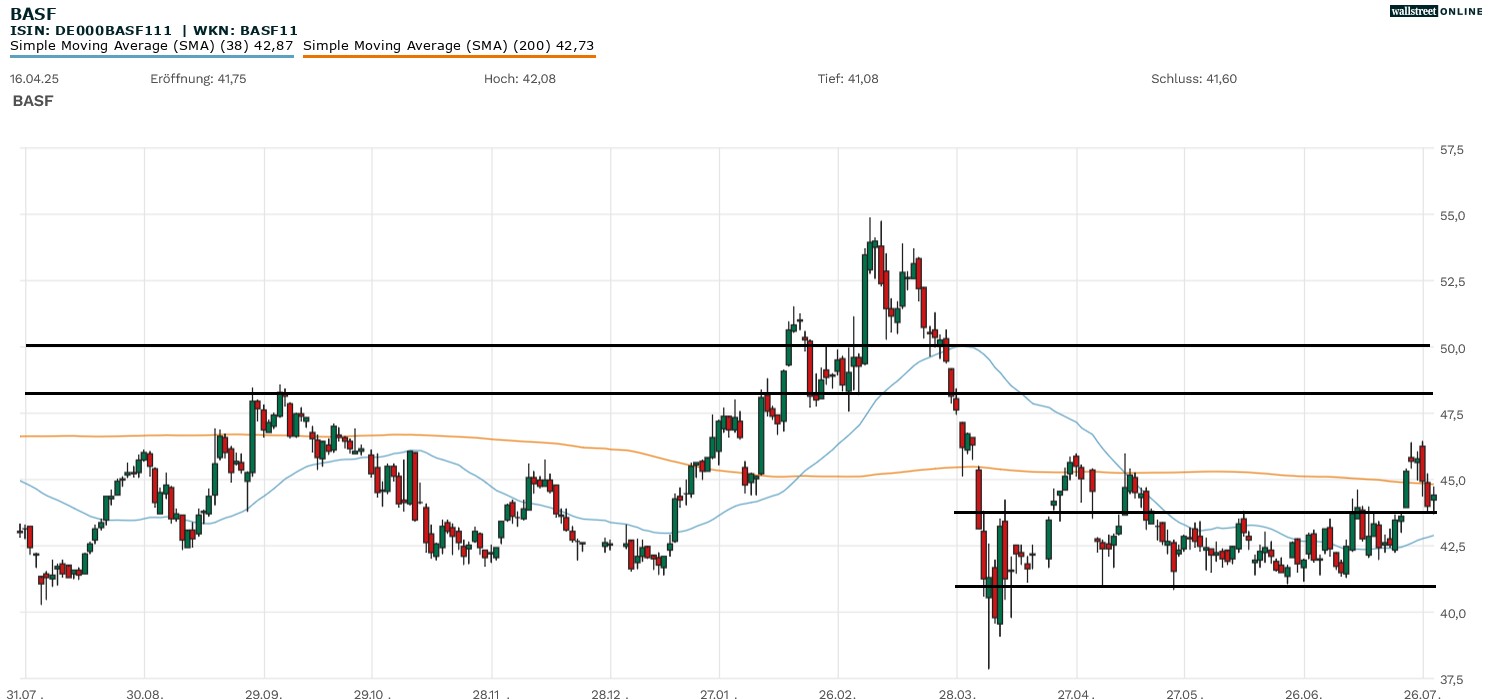Viewport: 1490px width, 699px height.
Task: Click the gray BASF chart series label
Action: pos(33,101)
